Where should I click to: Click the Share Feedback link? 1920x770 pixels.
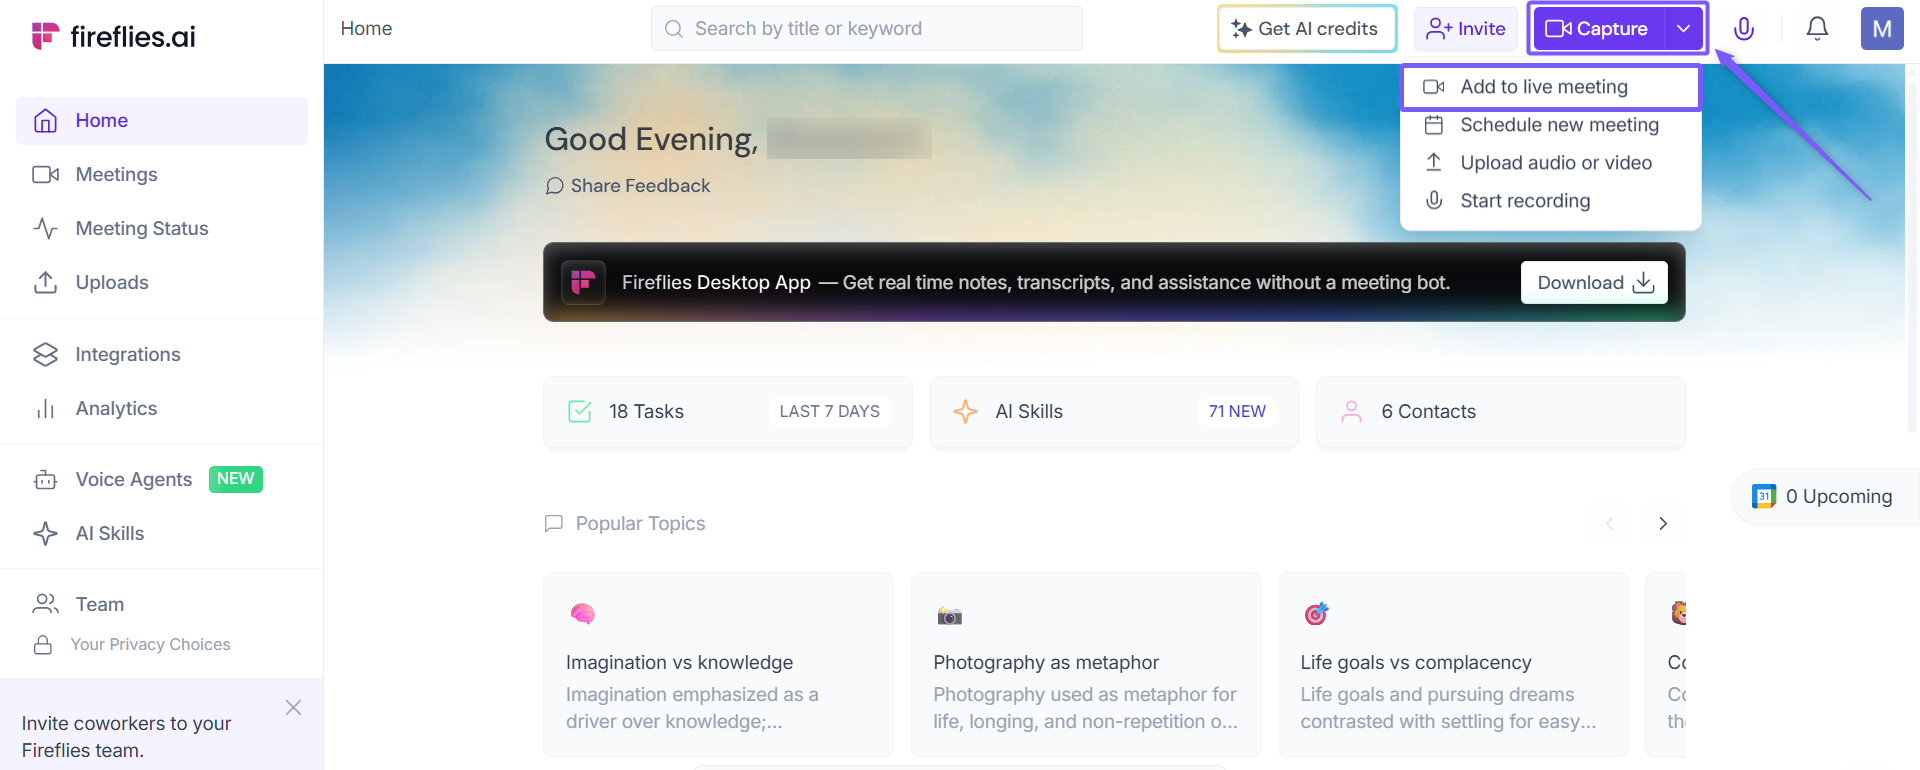pos(628,186)
